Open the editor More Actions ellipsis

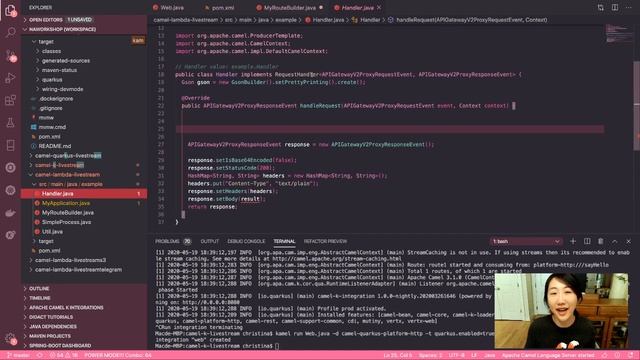click(x=629, y=7)
